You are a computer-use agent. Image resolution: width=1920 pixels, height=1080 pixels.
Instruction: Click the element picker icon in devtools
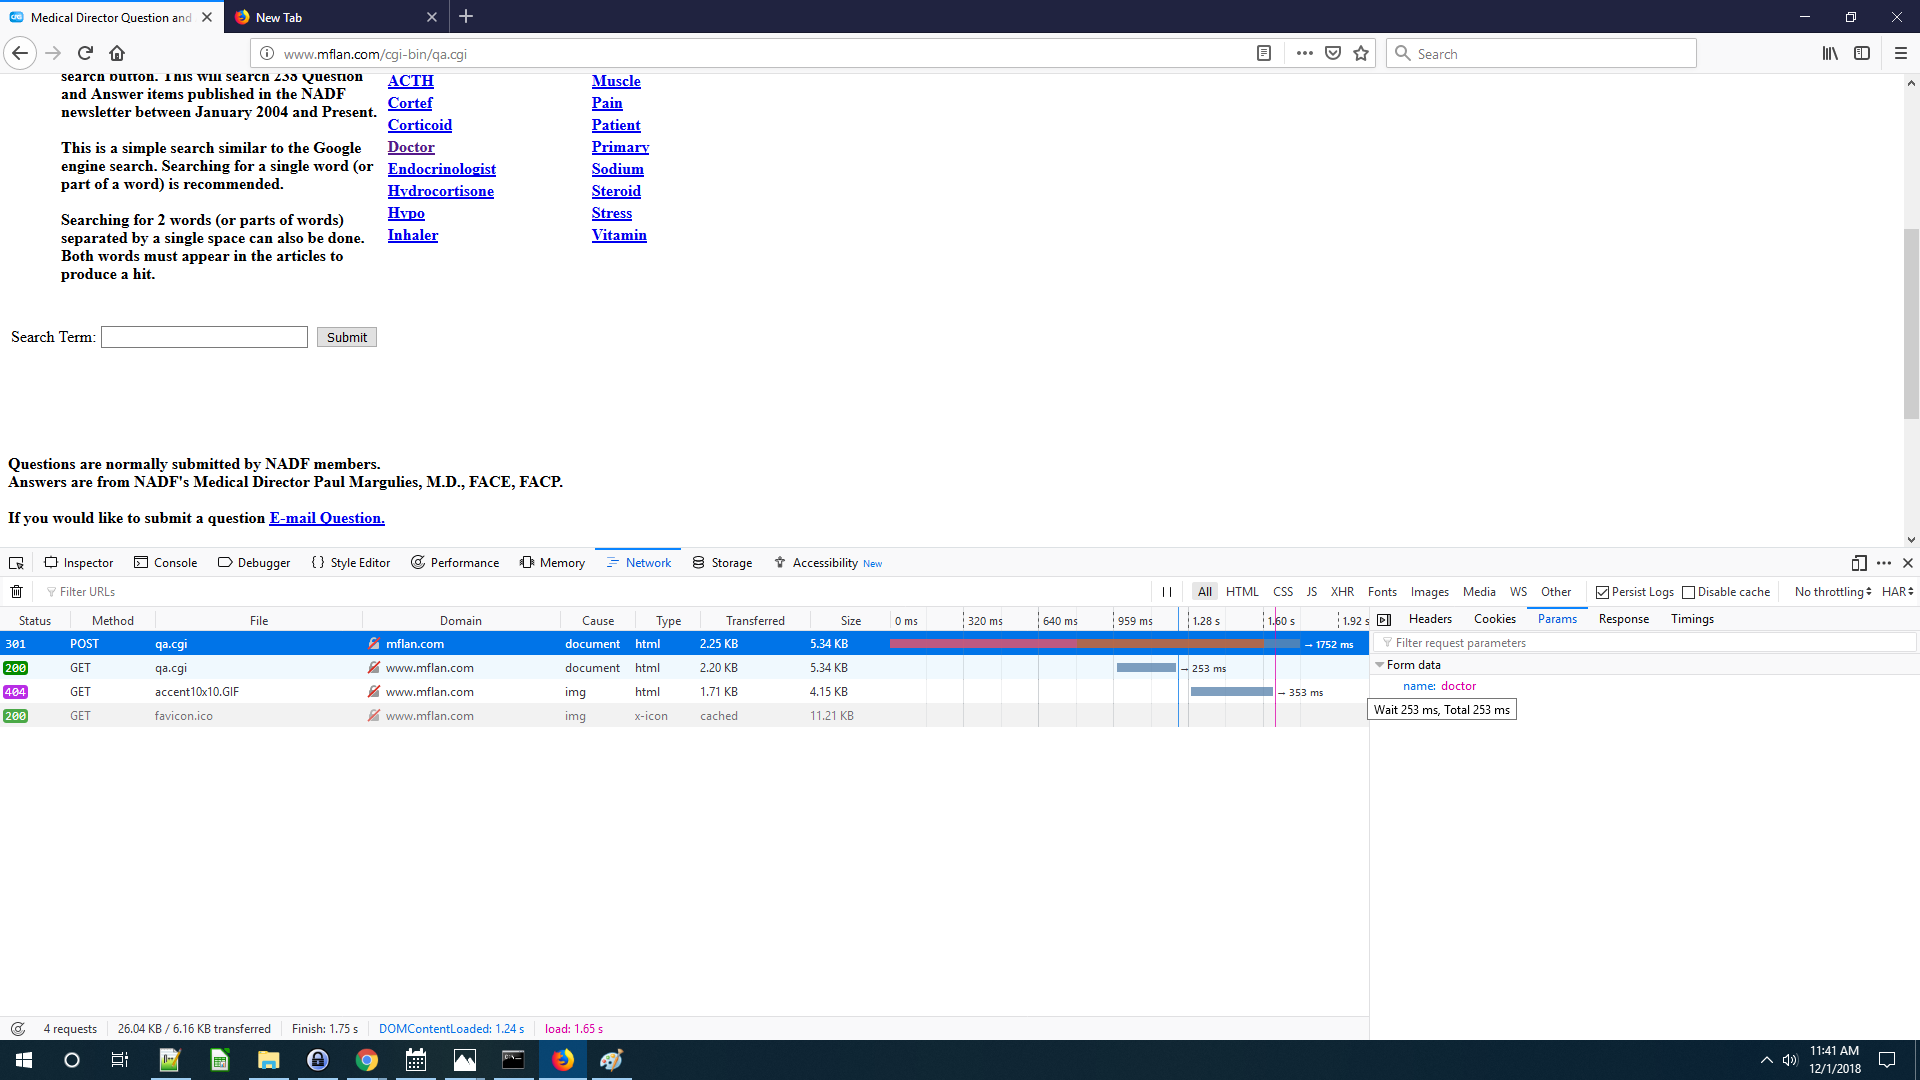click(16, 563)
